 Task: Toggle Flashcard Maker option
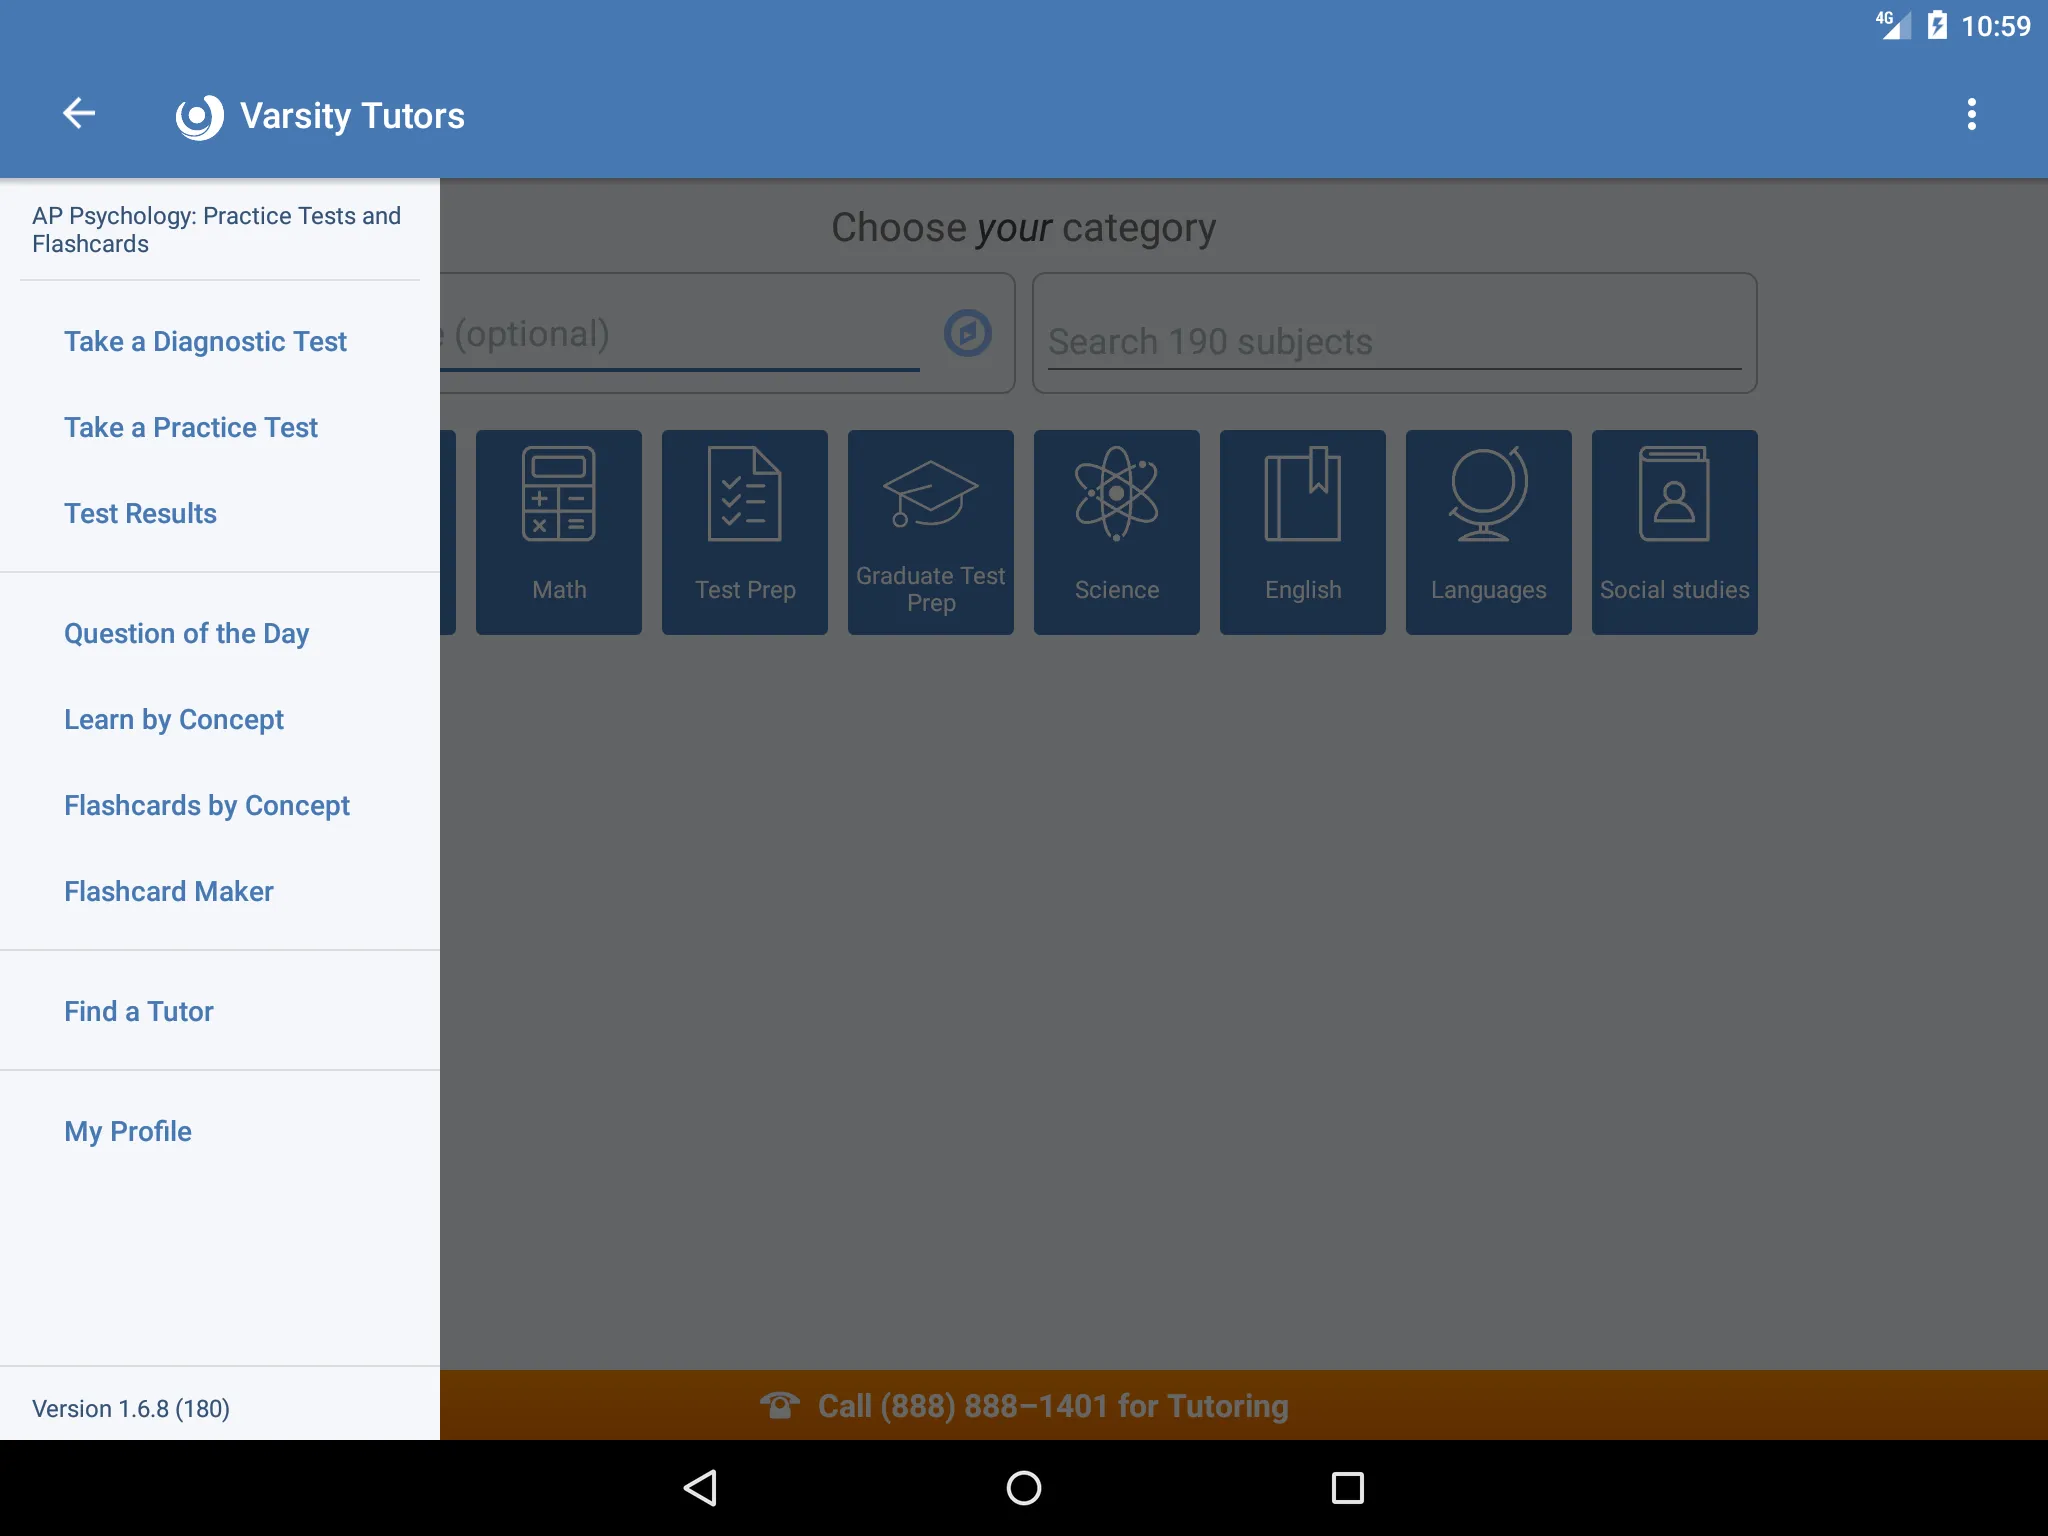pyautogui.click(x=168, y=891)
